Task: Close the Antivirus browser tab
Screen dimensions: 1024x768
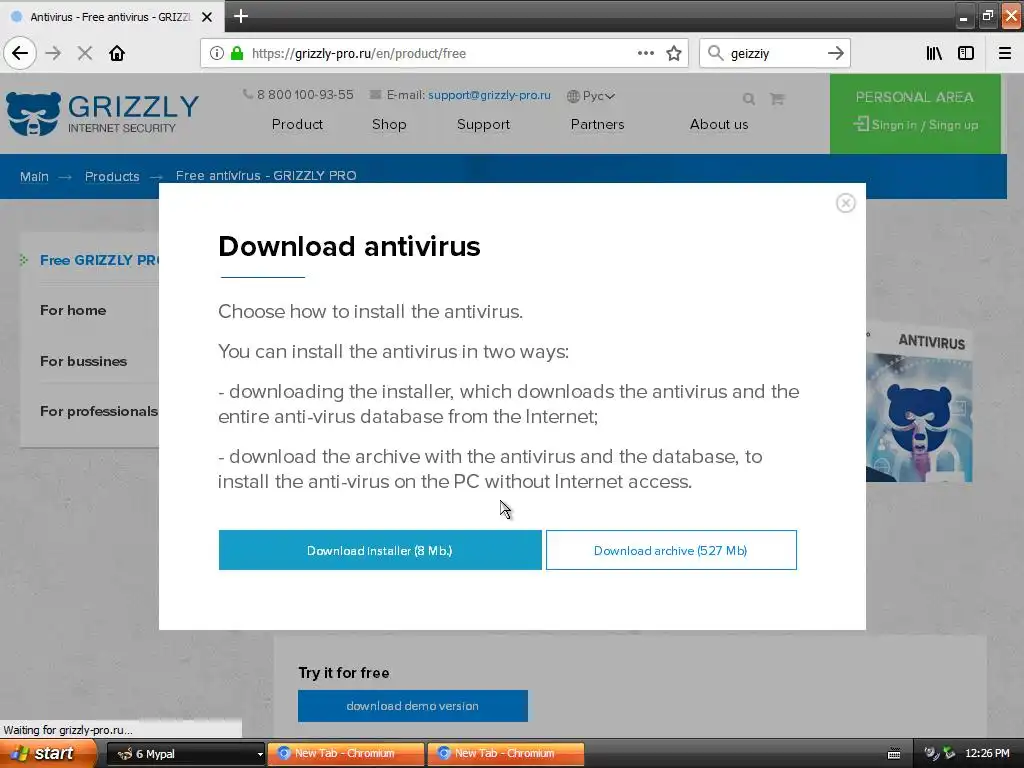Action: tap(207, 17)
